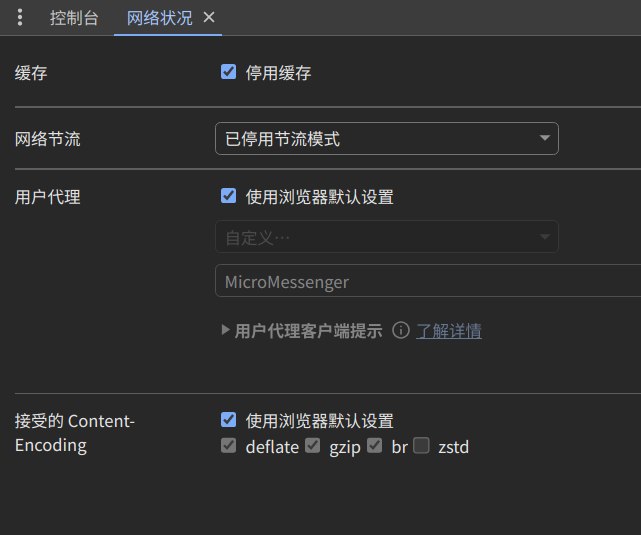
Task: Select the 网络状况 tab
Action: 159,18
